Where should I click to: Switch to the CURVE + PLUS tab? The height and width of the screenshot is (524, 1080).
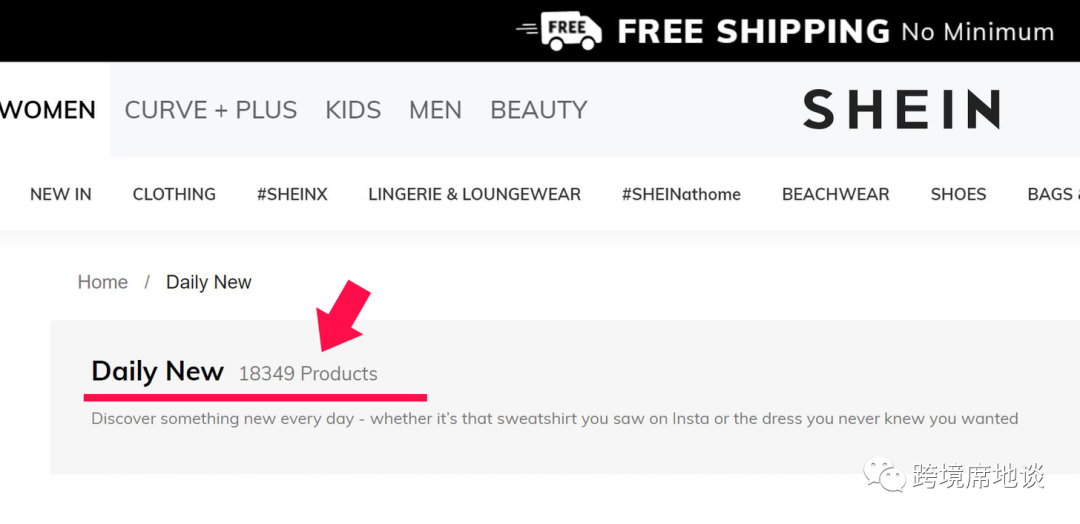pyautogui.click(x=211, y=110)
